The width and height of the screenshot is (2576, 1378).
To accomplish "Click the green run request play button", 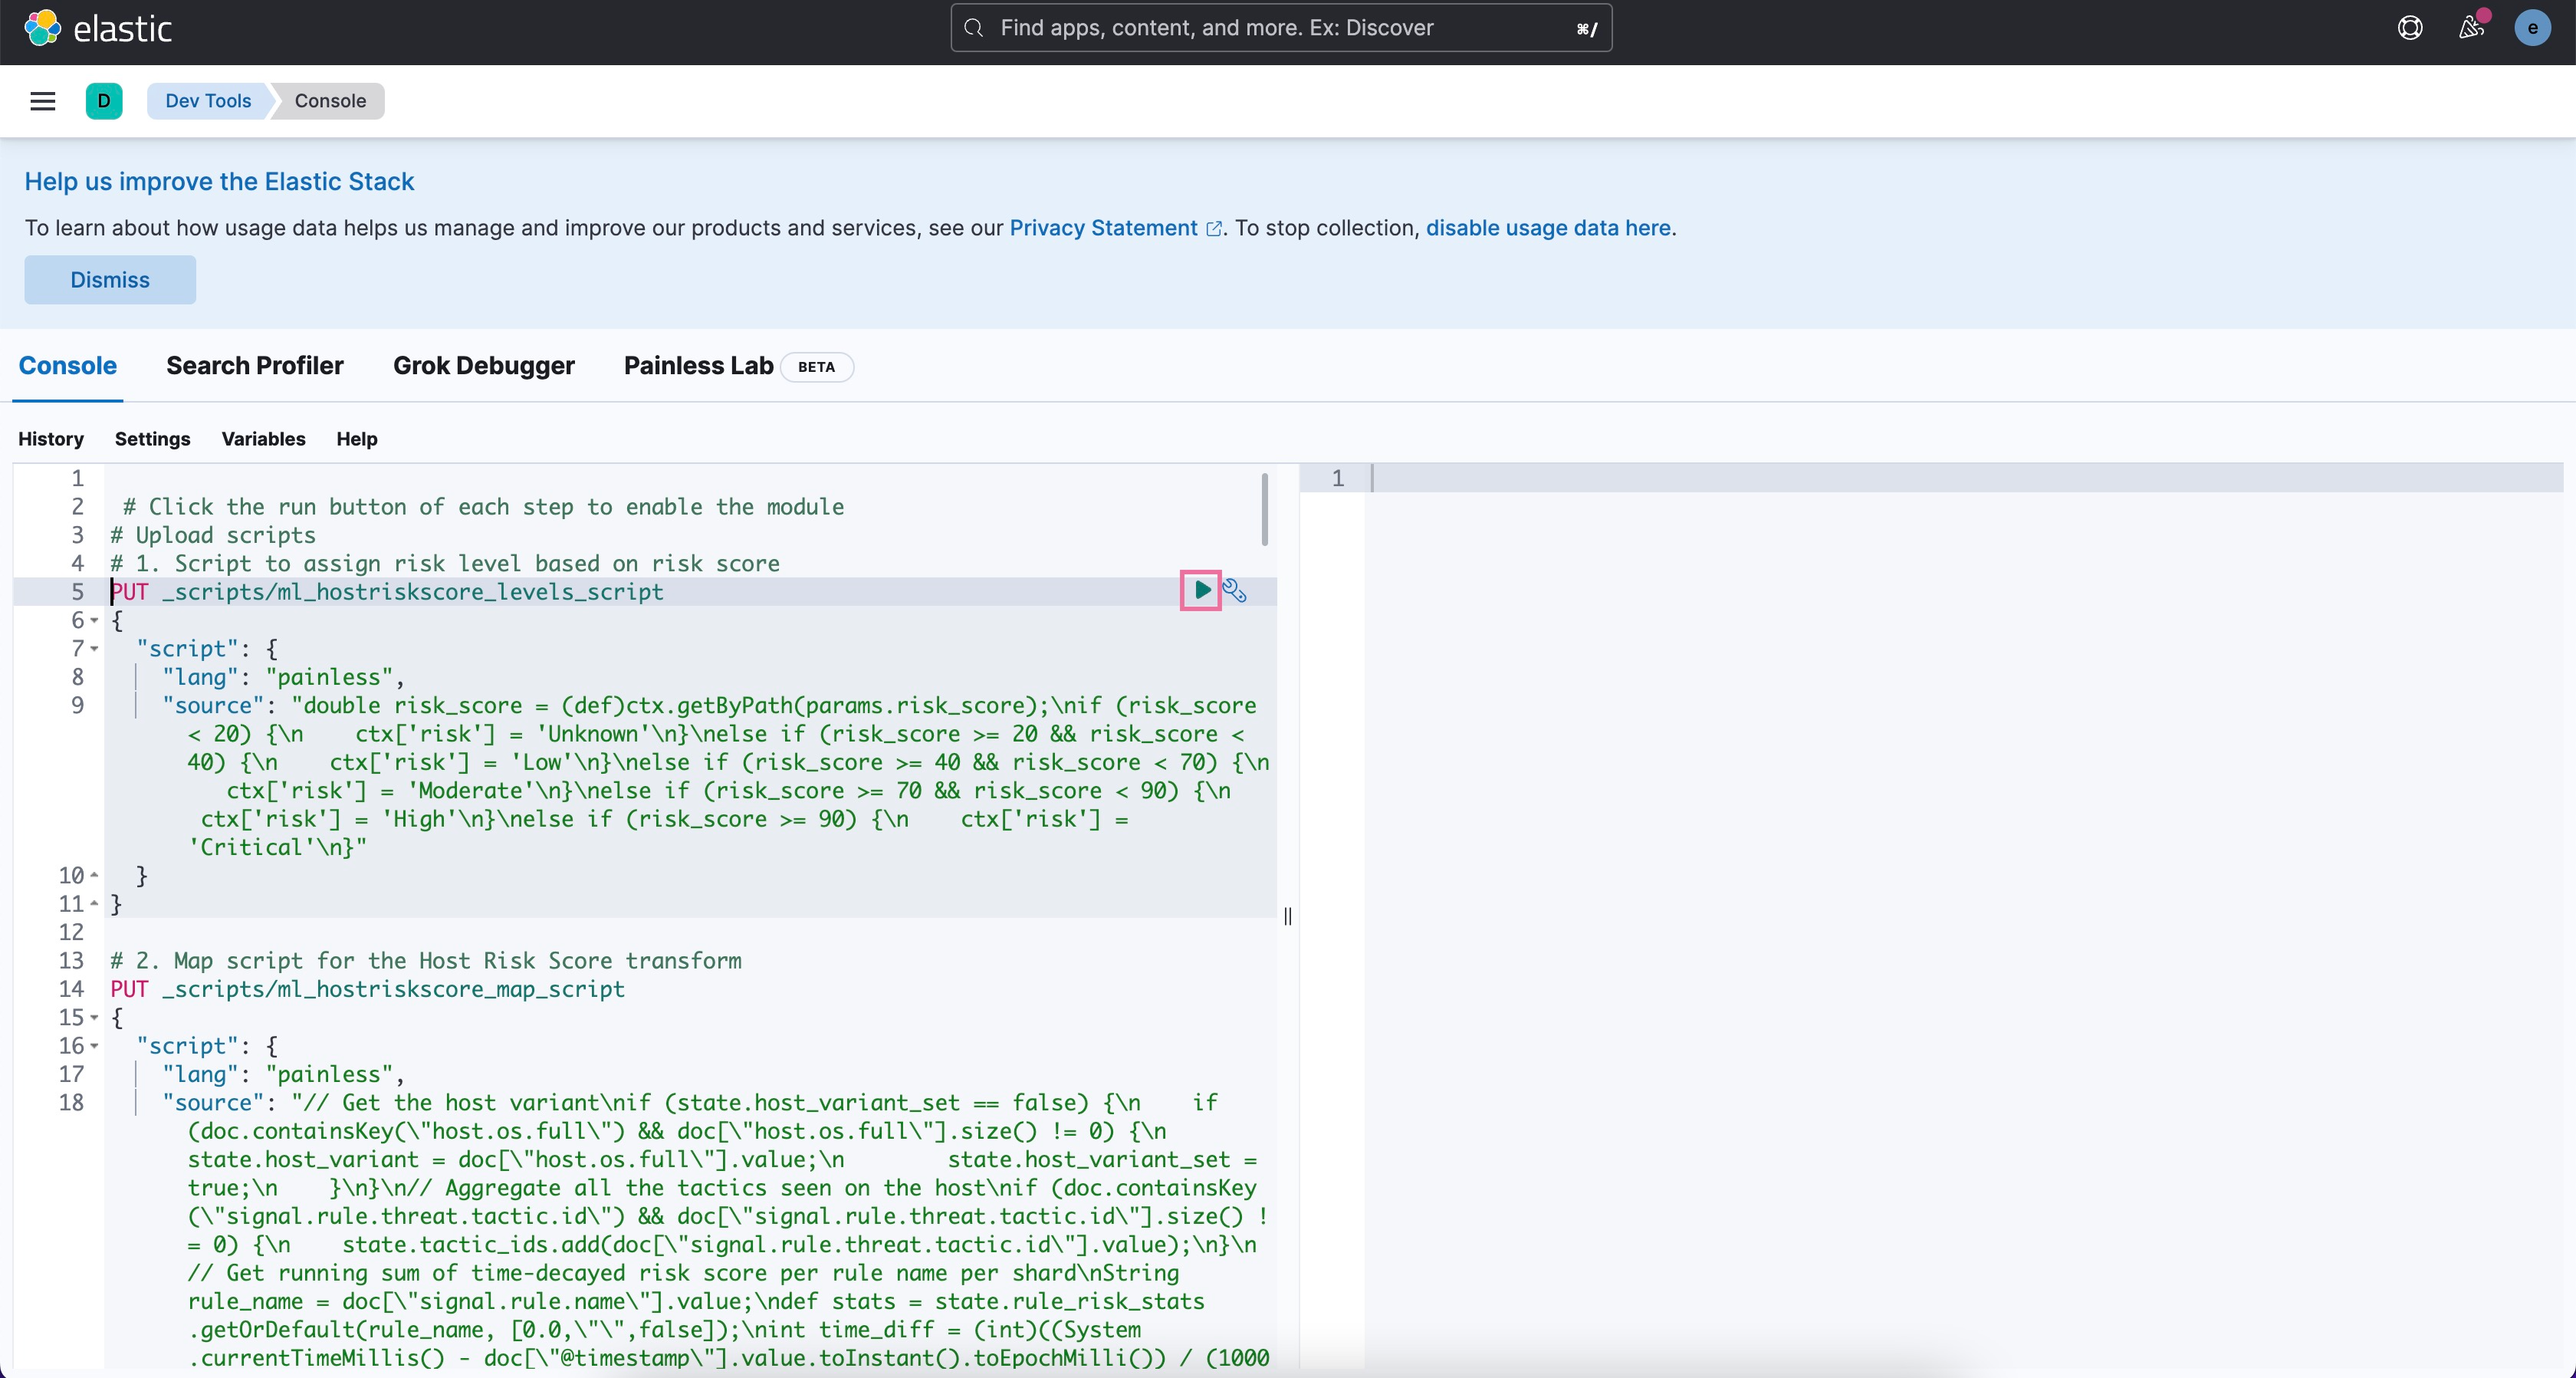I will pyautogui.click(x=1201, y=590).
